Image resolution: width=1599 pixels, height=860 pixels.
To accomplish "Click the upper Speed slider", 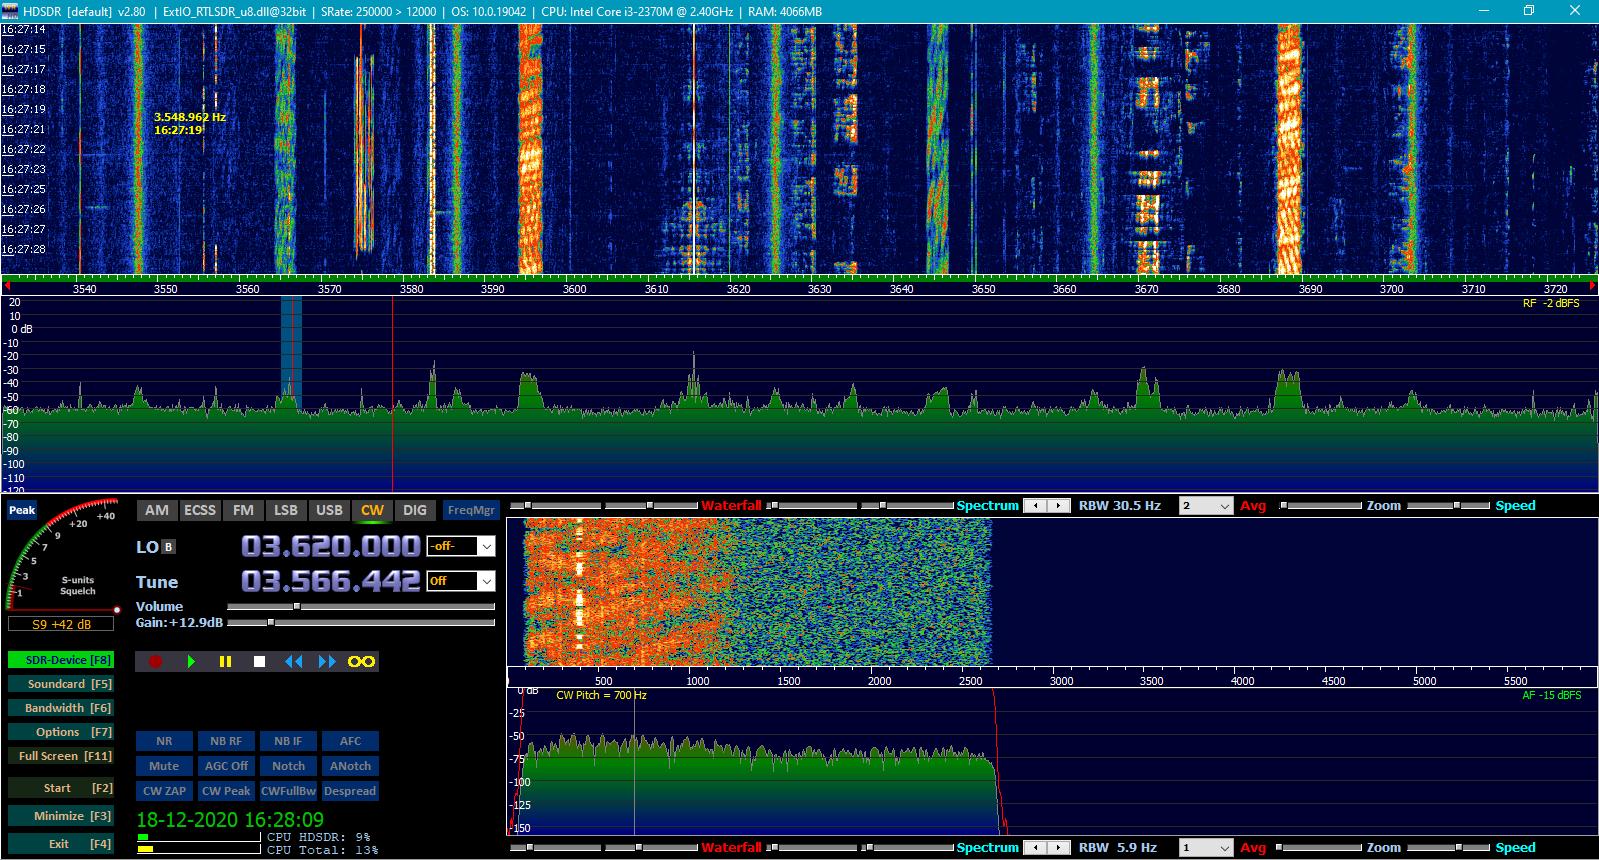I will (1450, 506).
